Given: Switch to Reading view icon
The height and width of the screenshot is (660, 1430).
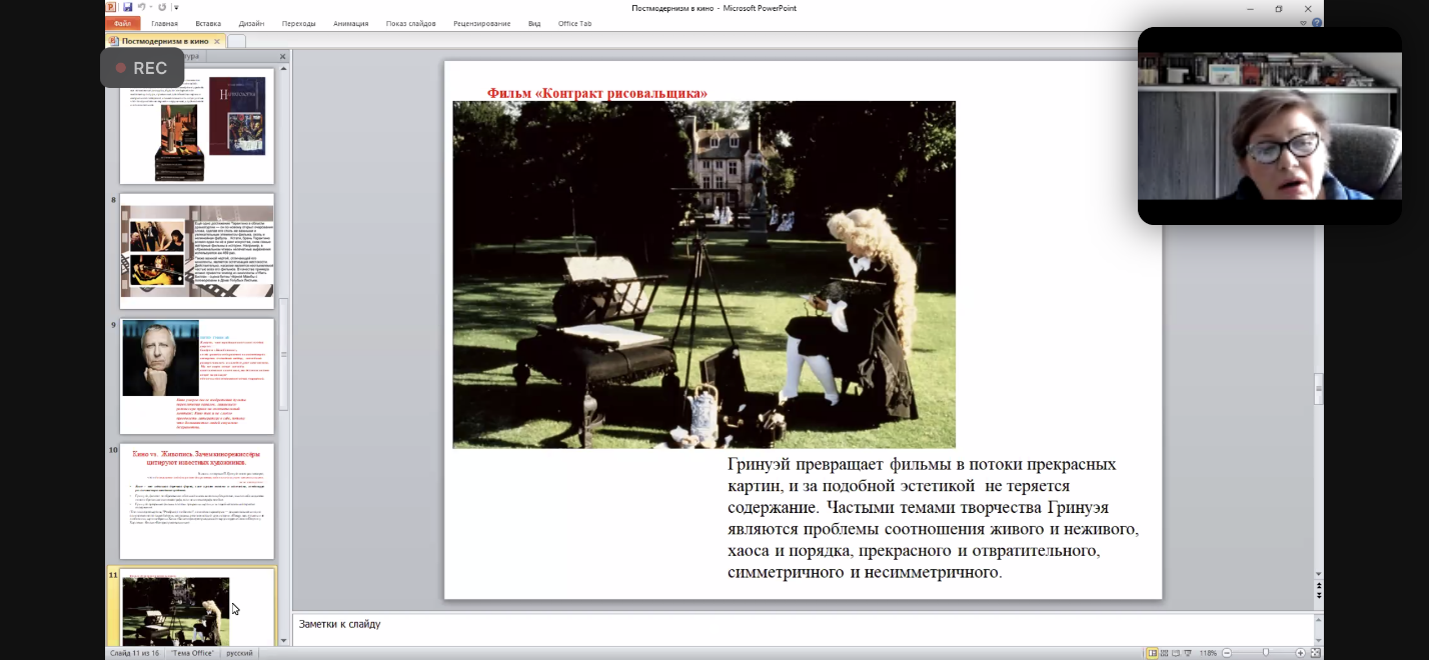Looking at the screenshot, I should [x=1177, y=653].
